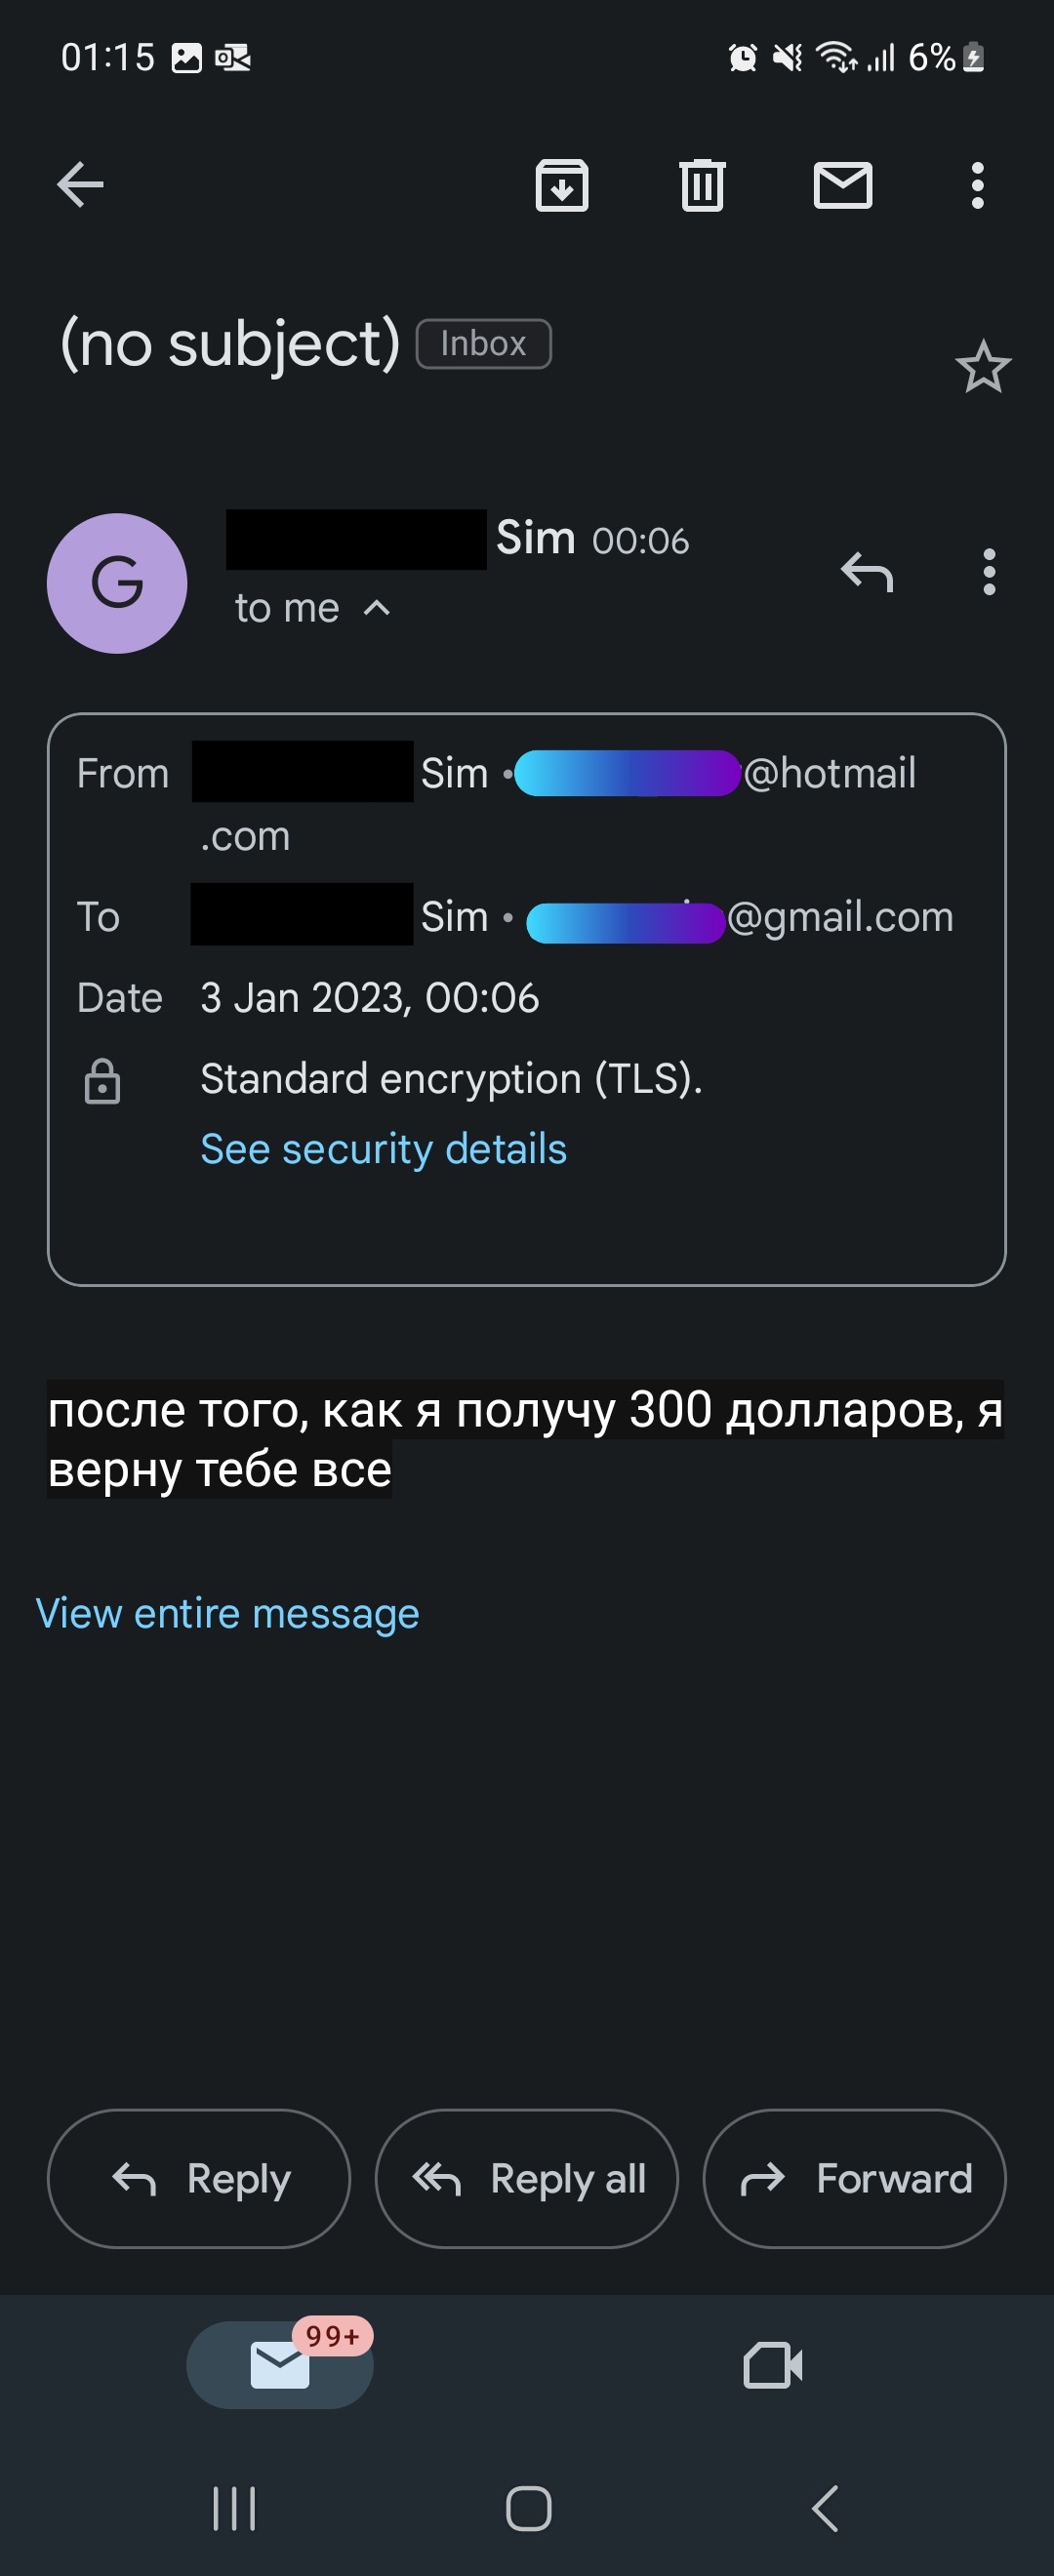
Task: Open the top toolbar three-dot overflow menu
Action: [x=977, y=185]
